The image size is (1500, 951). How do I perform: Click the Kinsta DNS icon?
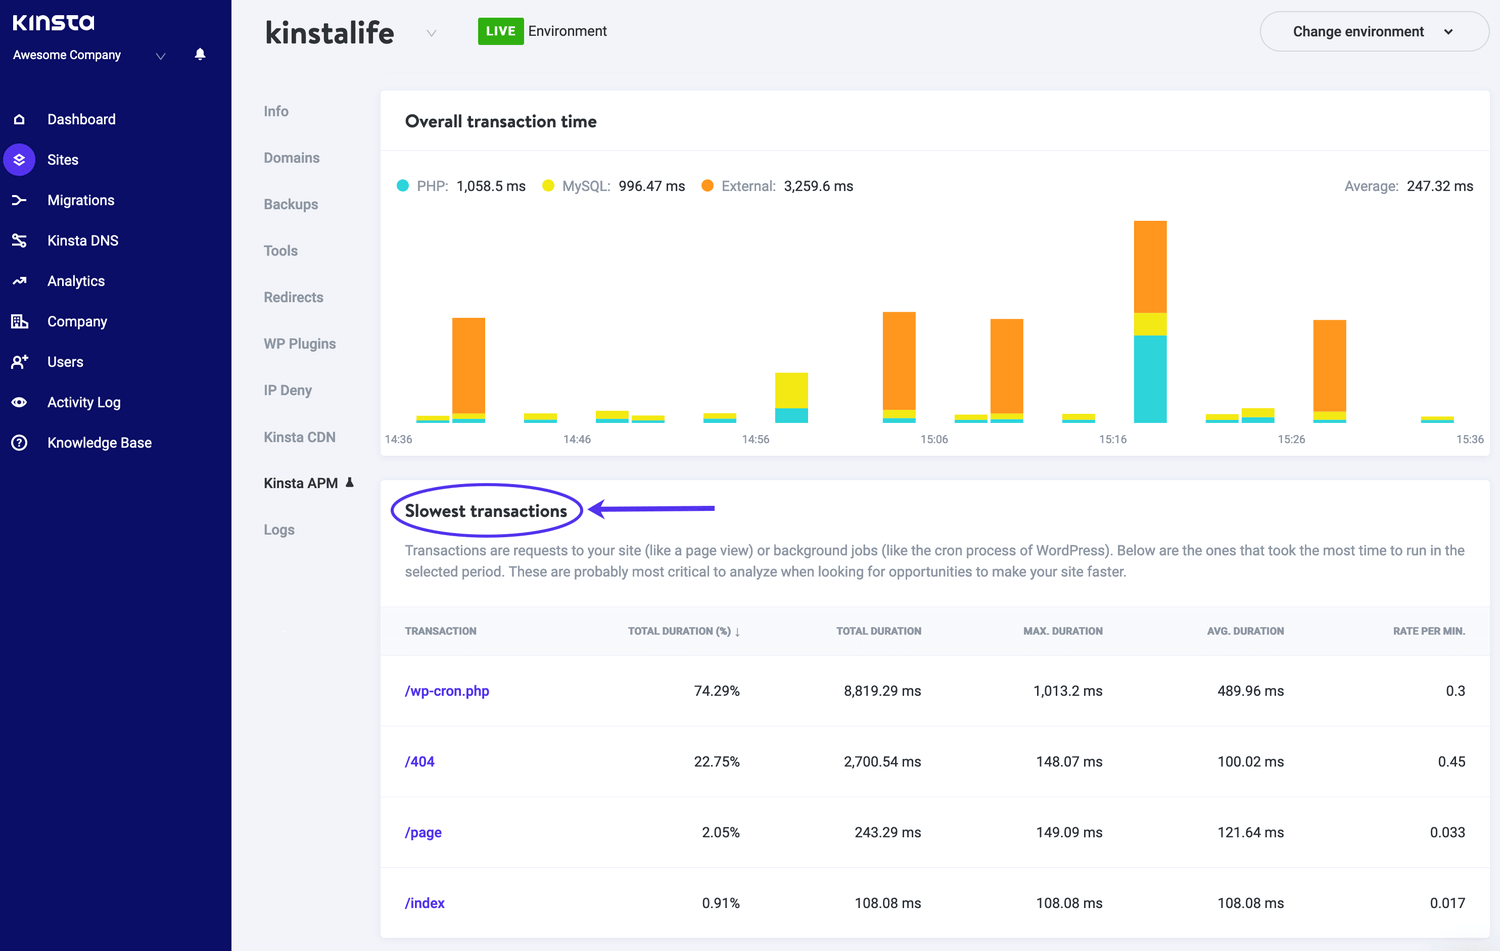pos(19,241)
